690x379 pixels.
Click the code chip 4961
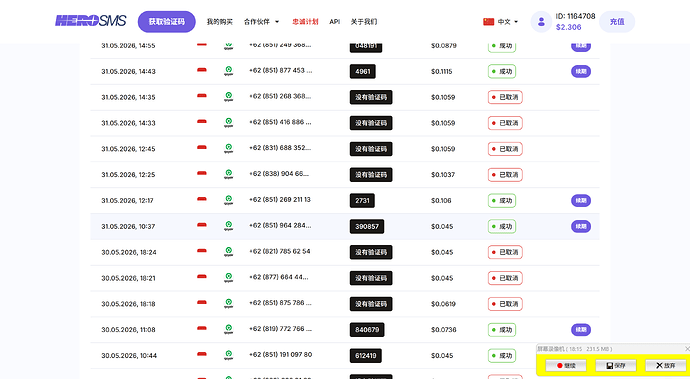(363, 71)
